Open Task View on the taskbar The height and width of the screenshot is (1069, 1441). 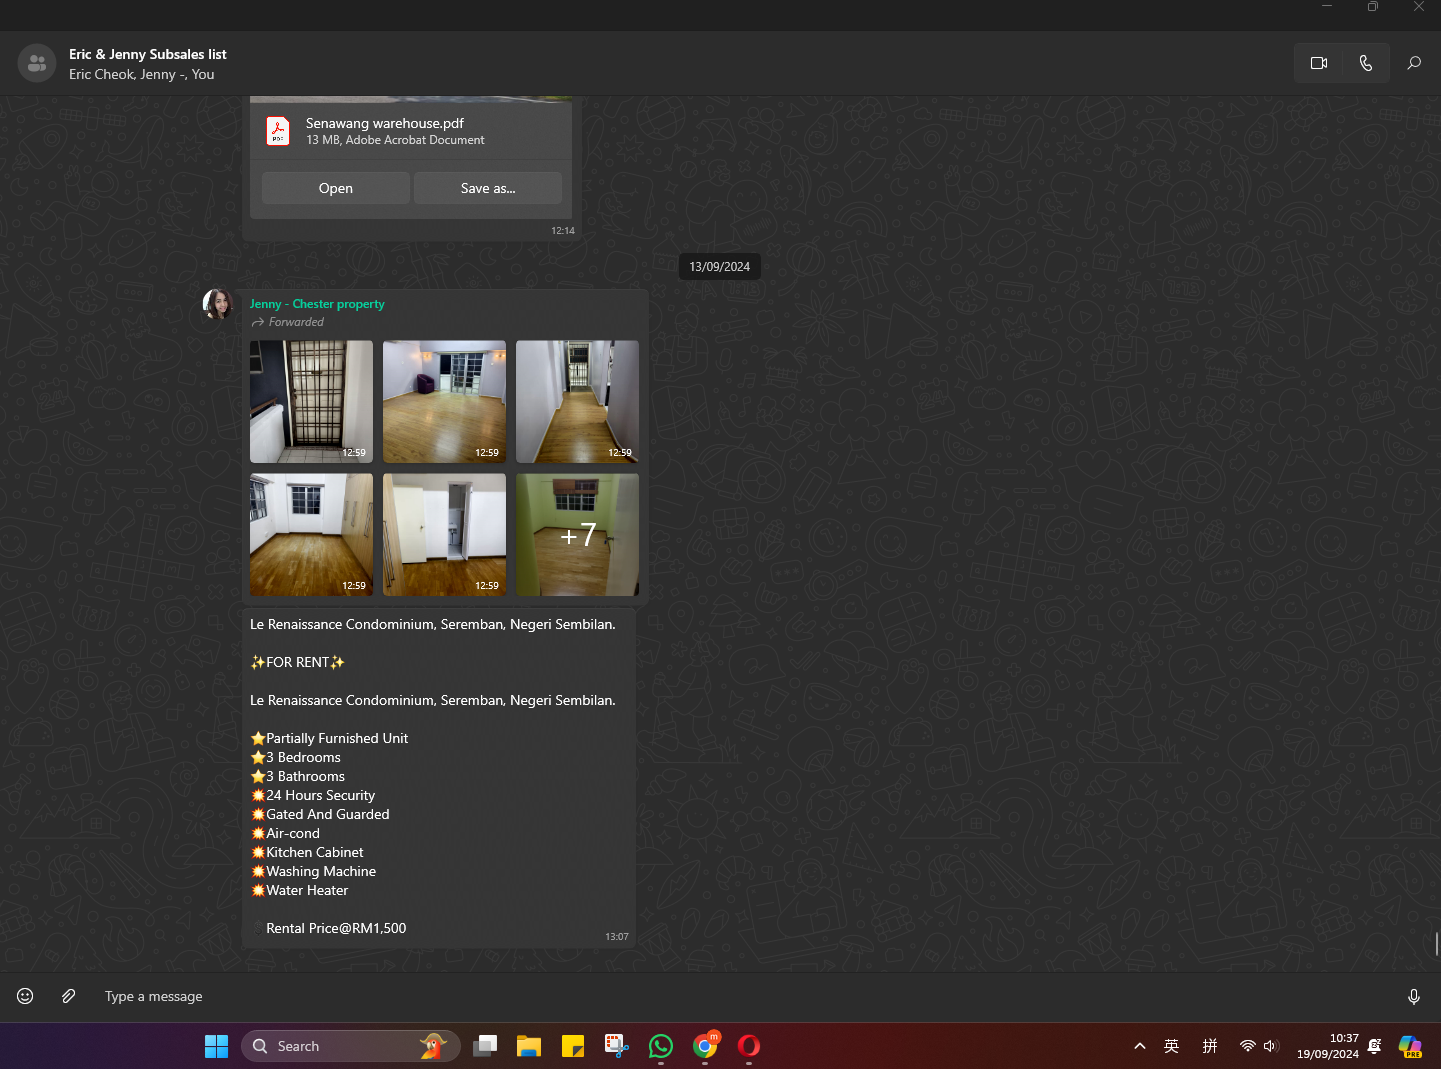coord(485,1046)
